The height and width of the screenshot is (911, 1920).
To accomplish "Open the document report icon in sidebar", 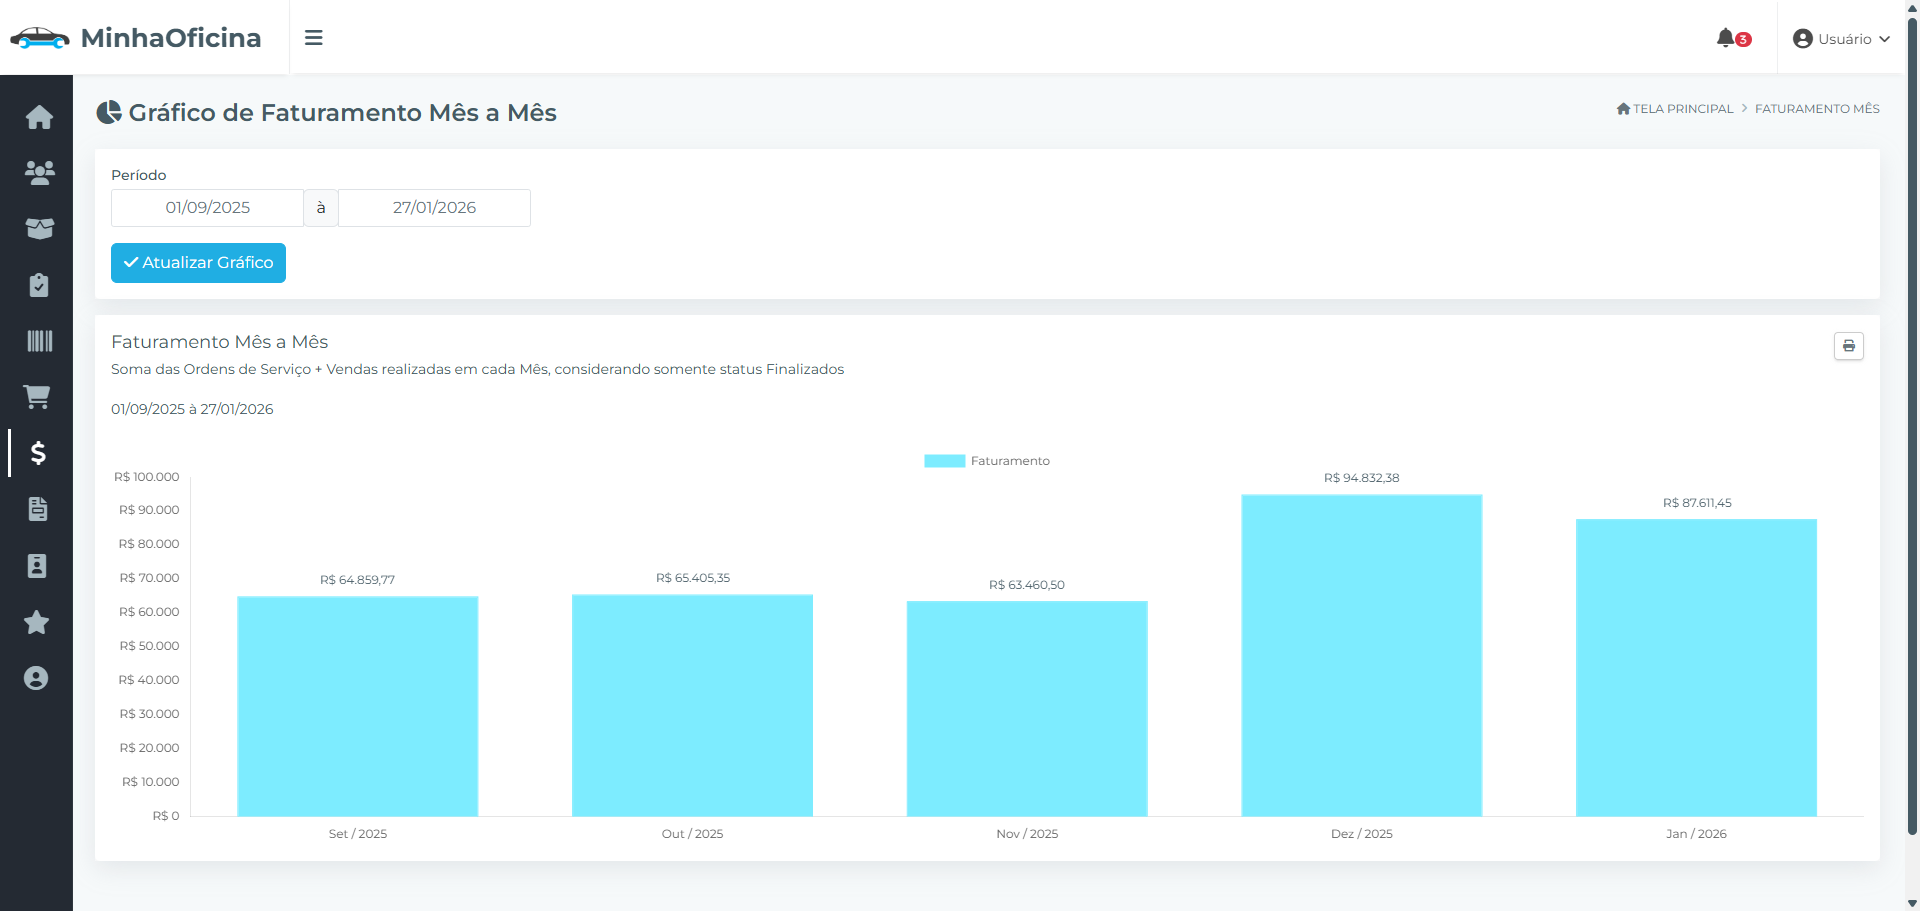I will coord(38,509).
